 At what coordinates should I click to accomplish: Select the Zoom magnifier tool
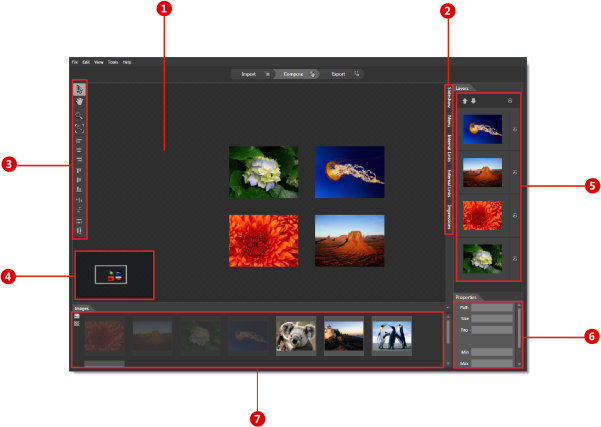tap(80, 116)
